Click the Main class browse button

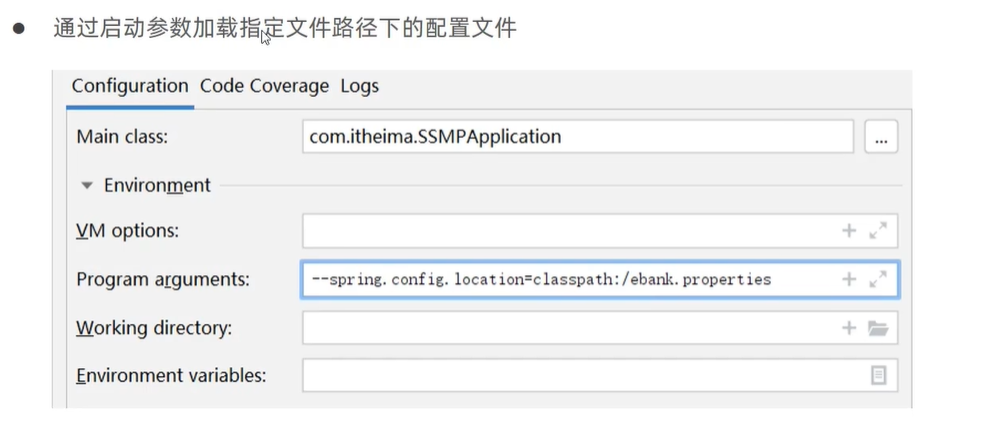(x=881, y=137)
